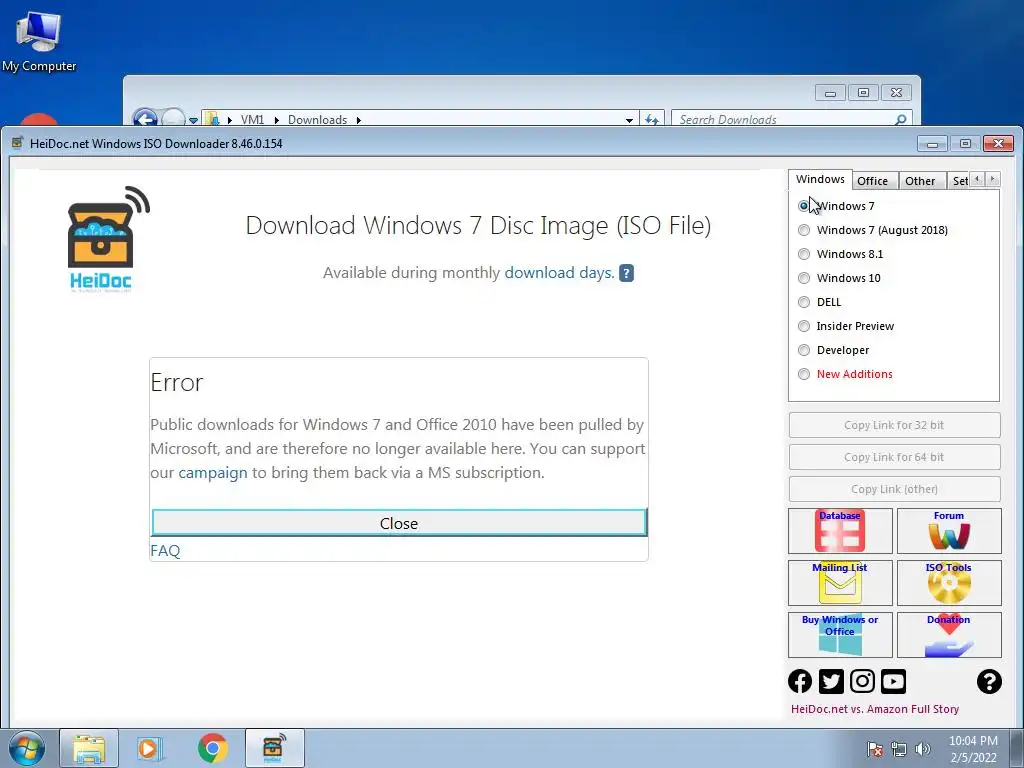Viewport: 1024px width, 768px height.
Task: Open the ISO Tools tile
Action: [x=949, y=583]
